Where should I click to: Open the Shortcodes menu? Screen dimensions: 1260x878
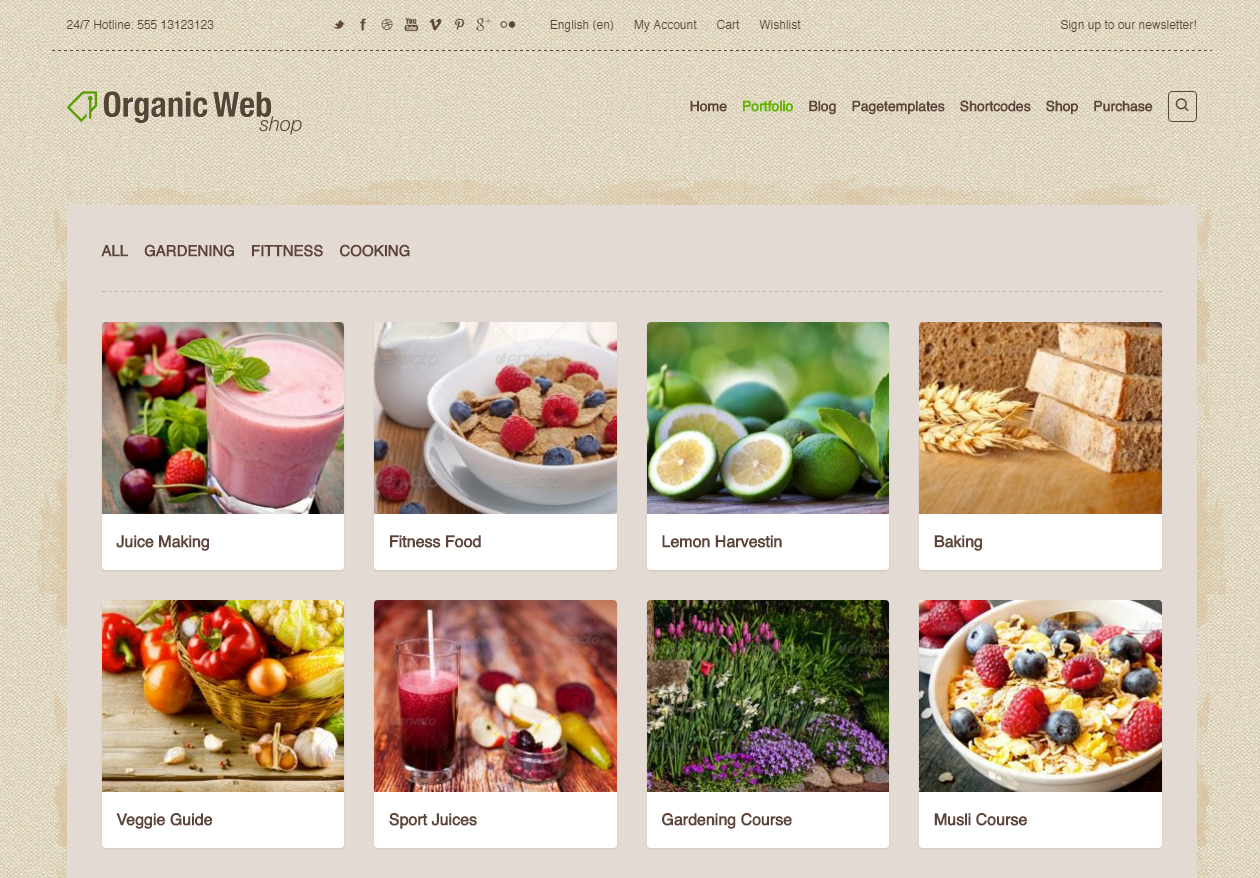(995, 107)
